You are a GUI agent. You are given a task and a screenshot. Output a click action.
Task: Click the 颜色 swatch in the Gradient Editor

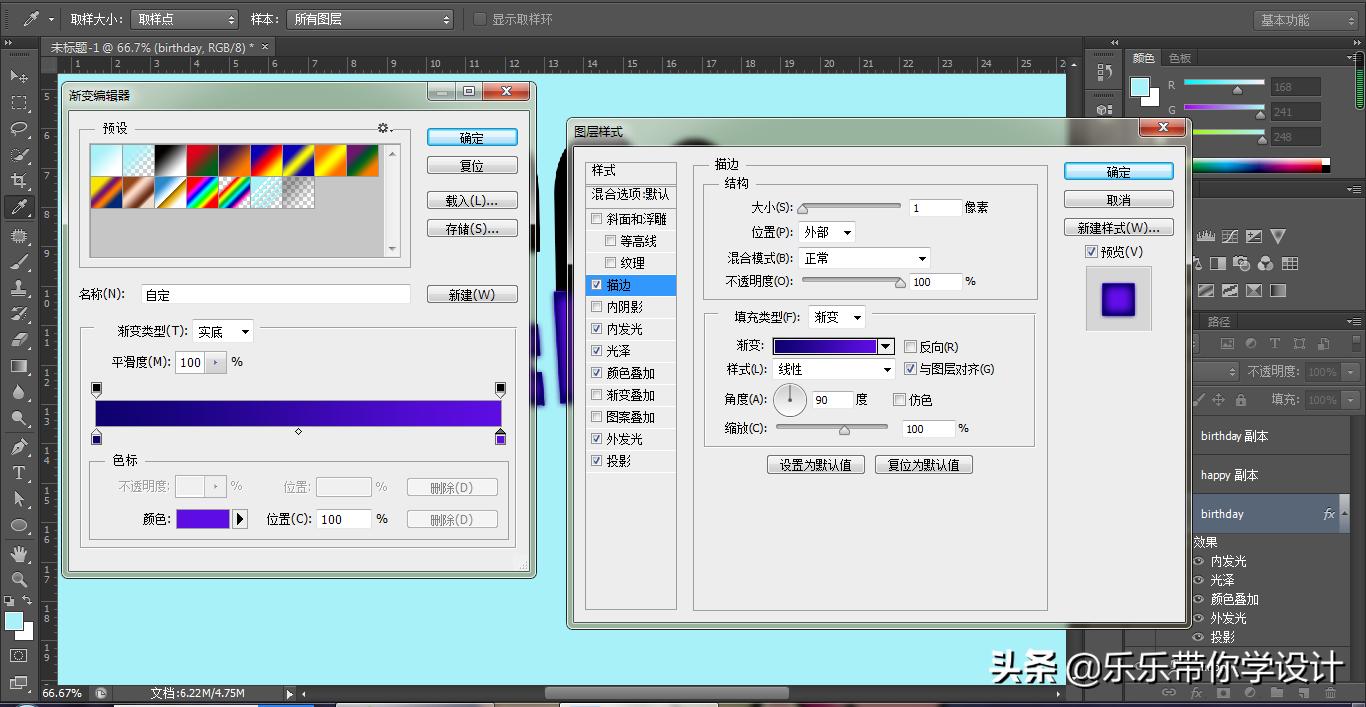coord(205,518)
